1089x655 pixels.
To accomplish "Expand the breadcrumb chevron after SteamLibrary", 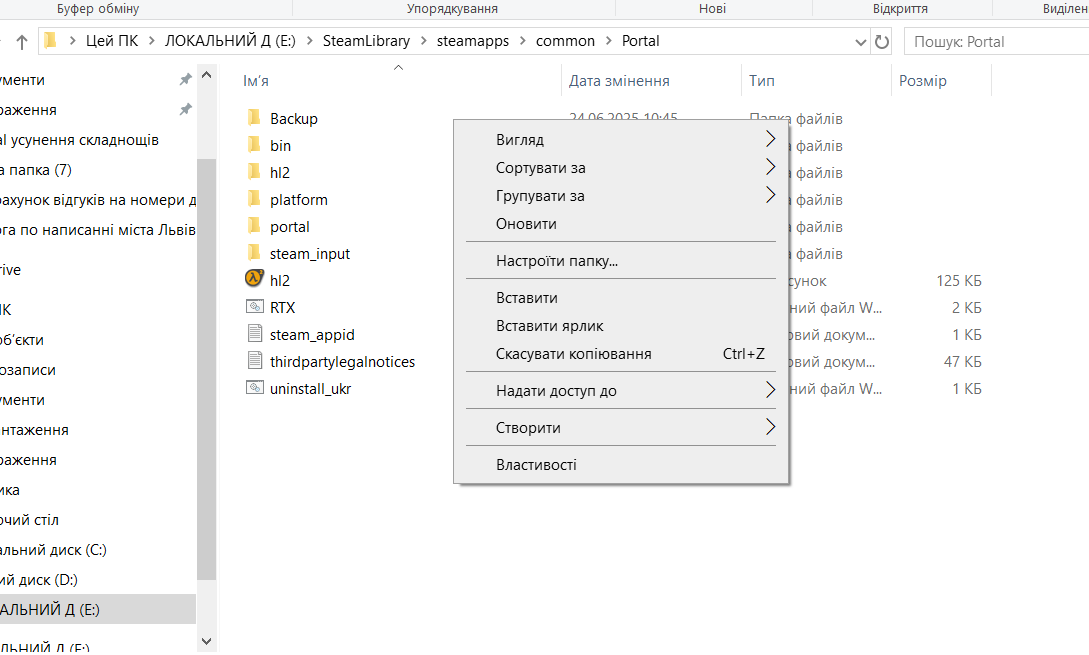I will pyautogui.click(x=424, y=41).
